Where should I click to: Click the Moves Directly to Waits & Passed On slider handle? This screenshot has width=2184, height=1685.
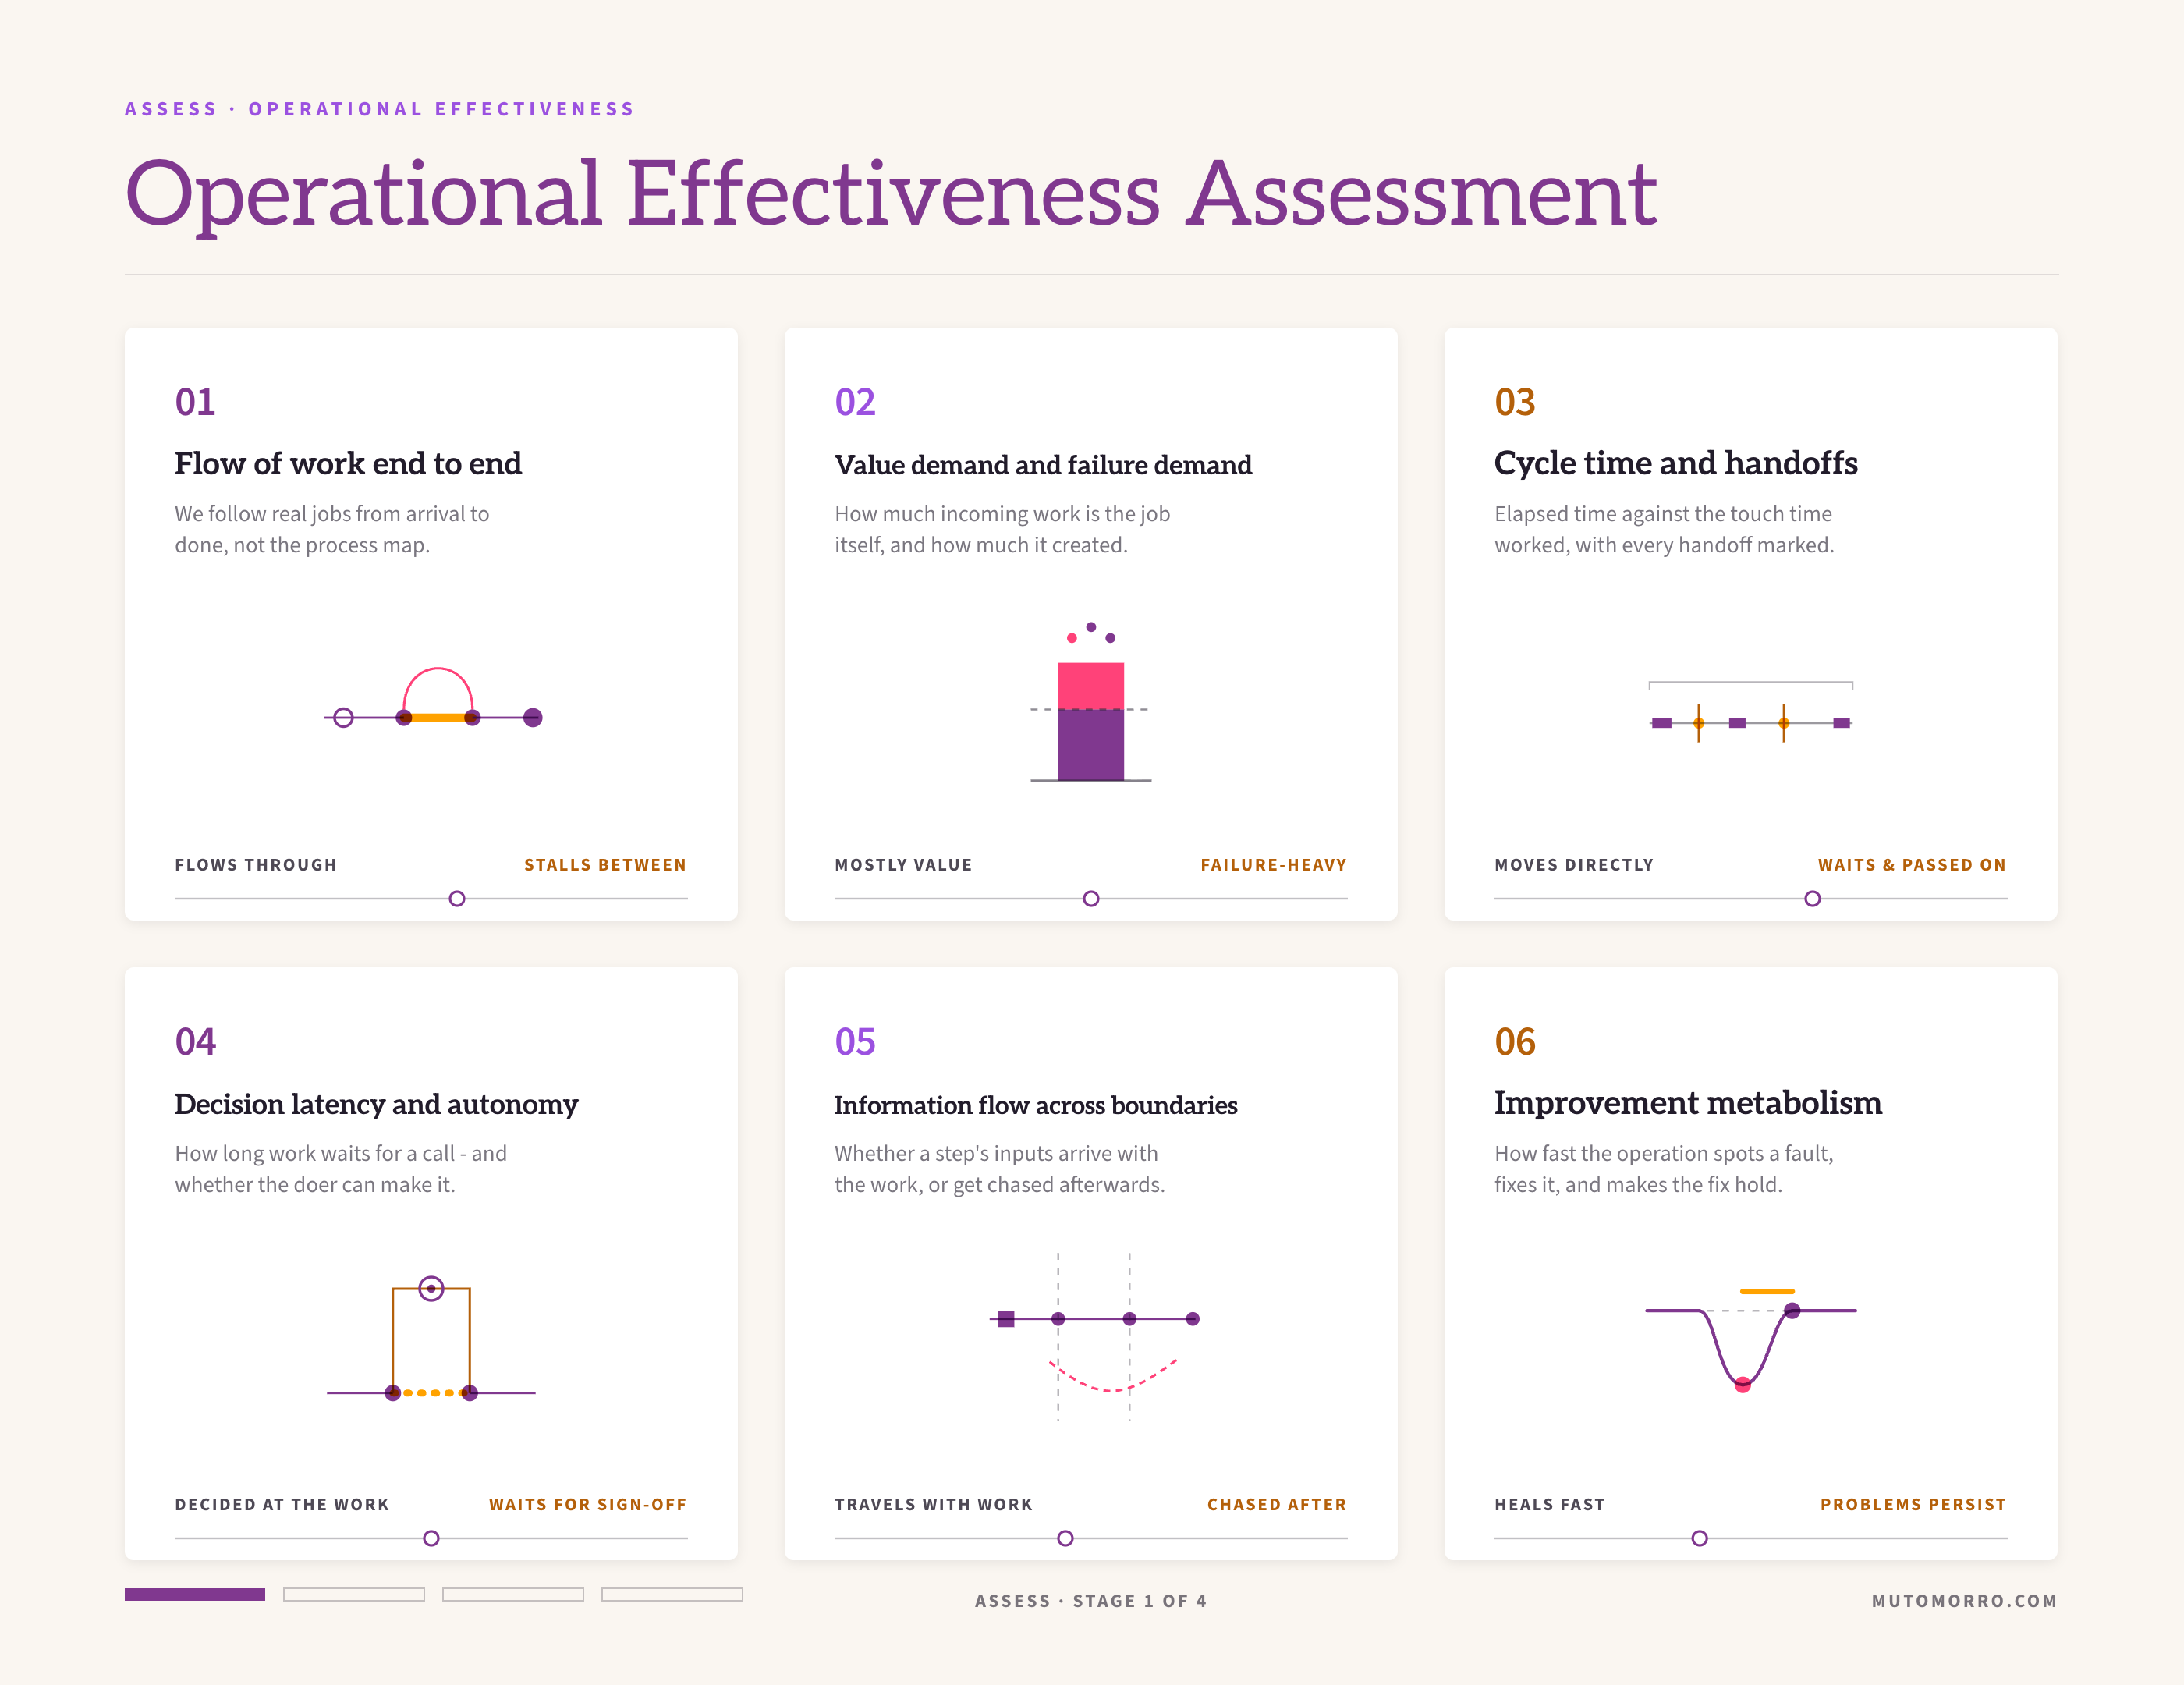click(x=1812, y=899)
